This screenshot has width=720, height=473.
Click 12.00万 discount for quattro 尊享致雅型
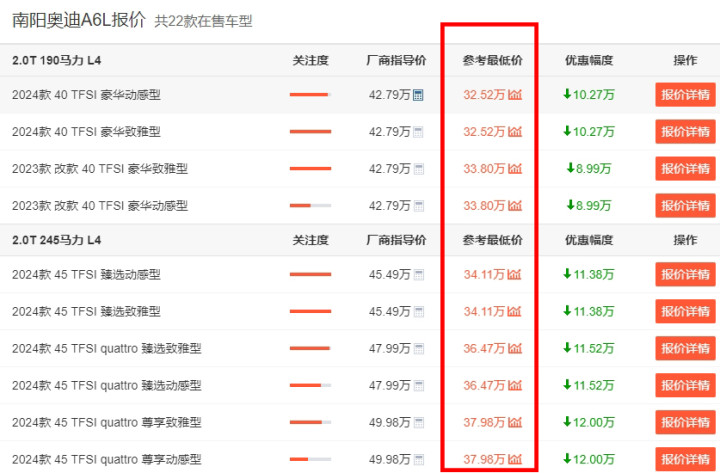pyautogui.click(x=589, y=422)
